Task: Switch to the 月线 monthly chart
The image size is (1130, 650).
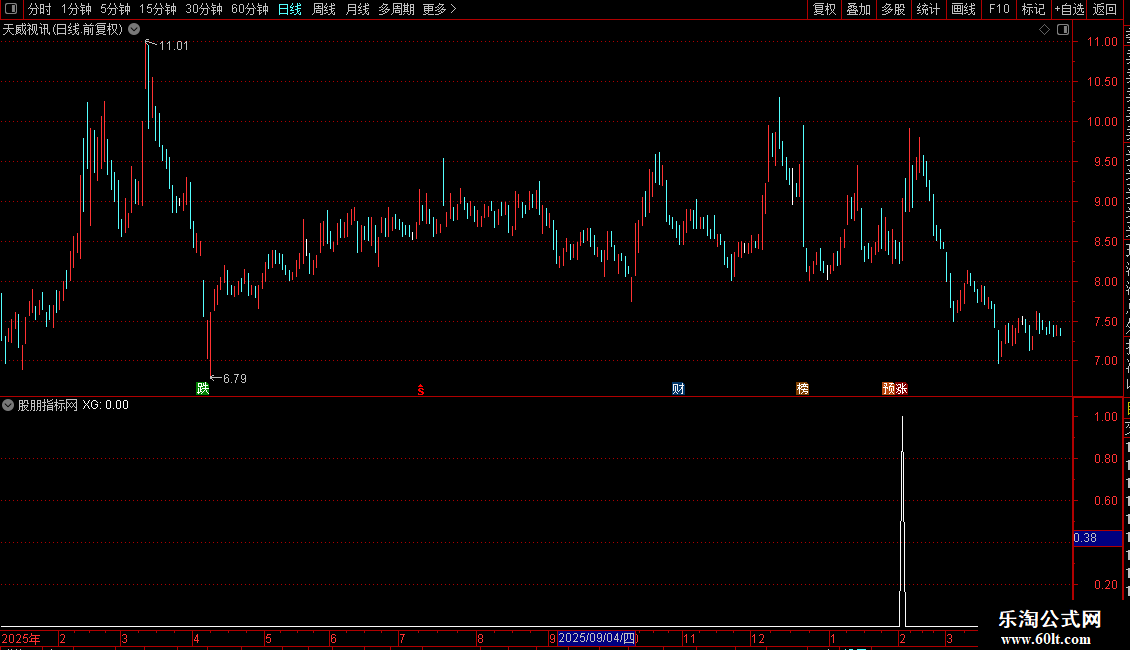Action: (357, 9)
